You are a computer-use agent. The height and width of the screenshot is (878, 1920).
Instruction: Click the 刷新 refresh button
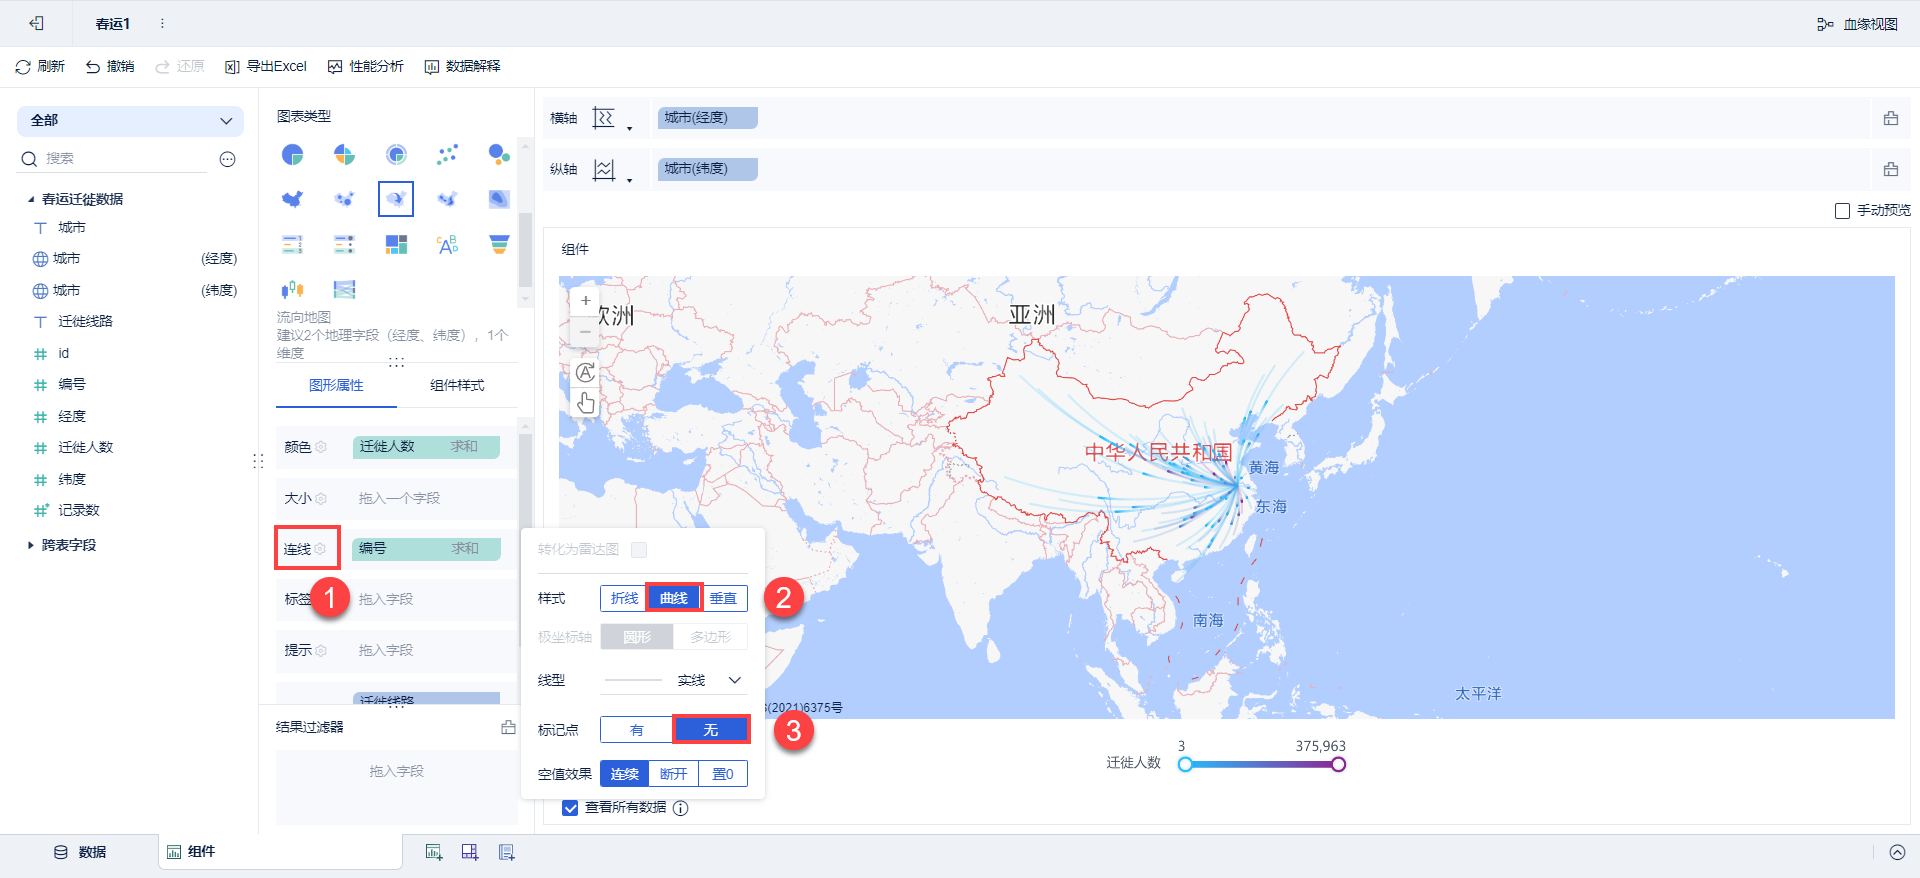pos(40,67)
